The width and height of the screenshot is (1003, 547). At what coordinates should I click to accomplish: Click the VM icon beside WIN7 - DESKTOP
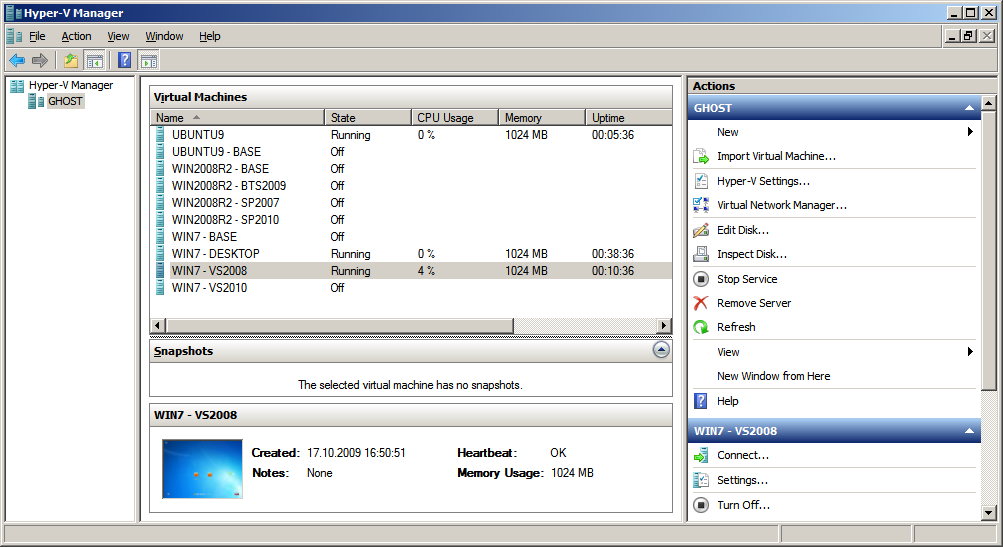pos(161,253)
